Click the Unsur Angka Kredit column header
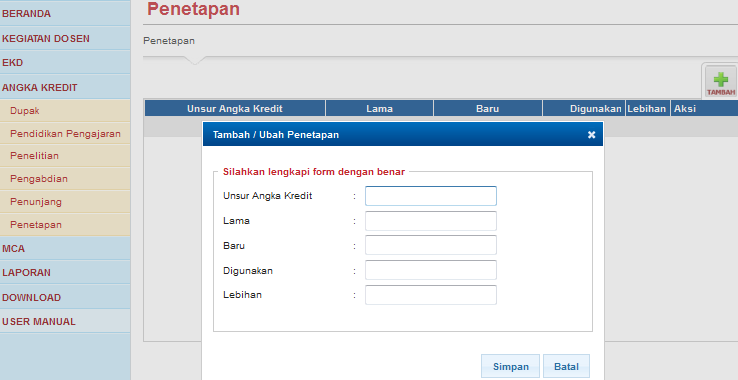 point(235,108)
